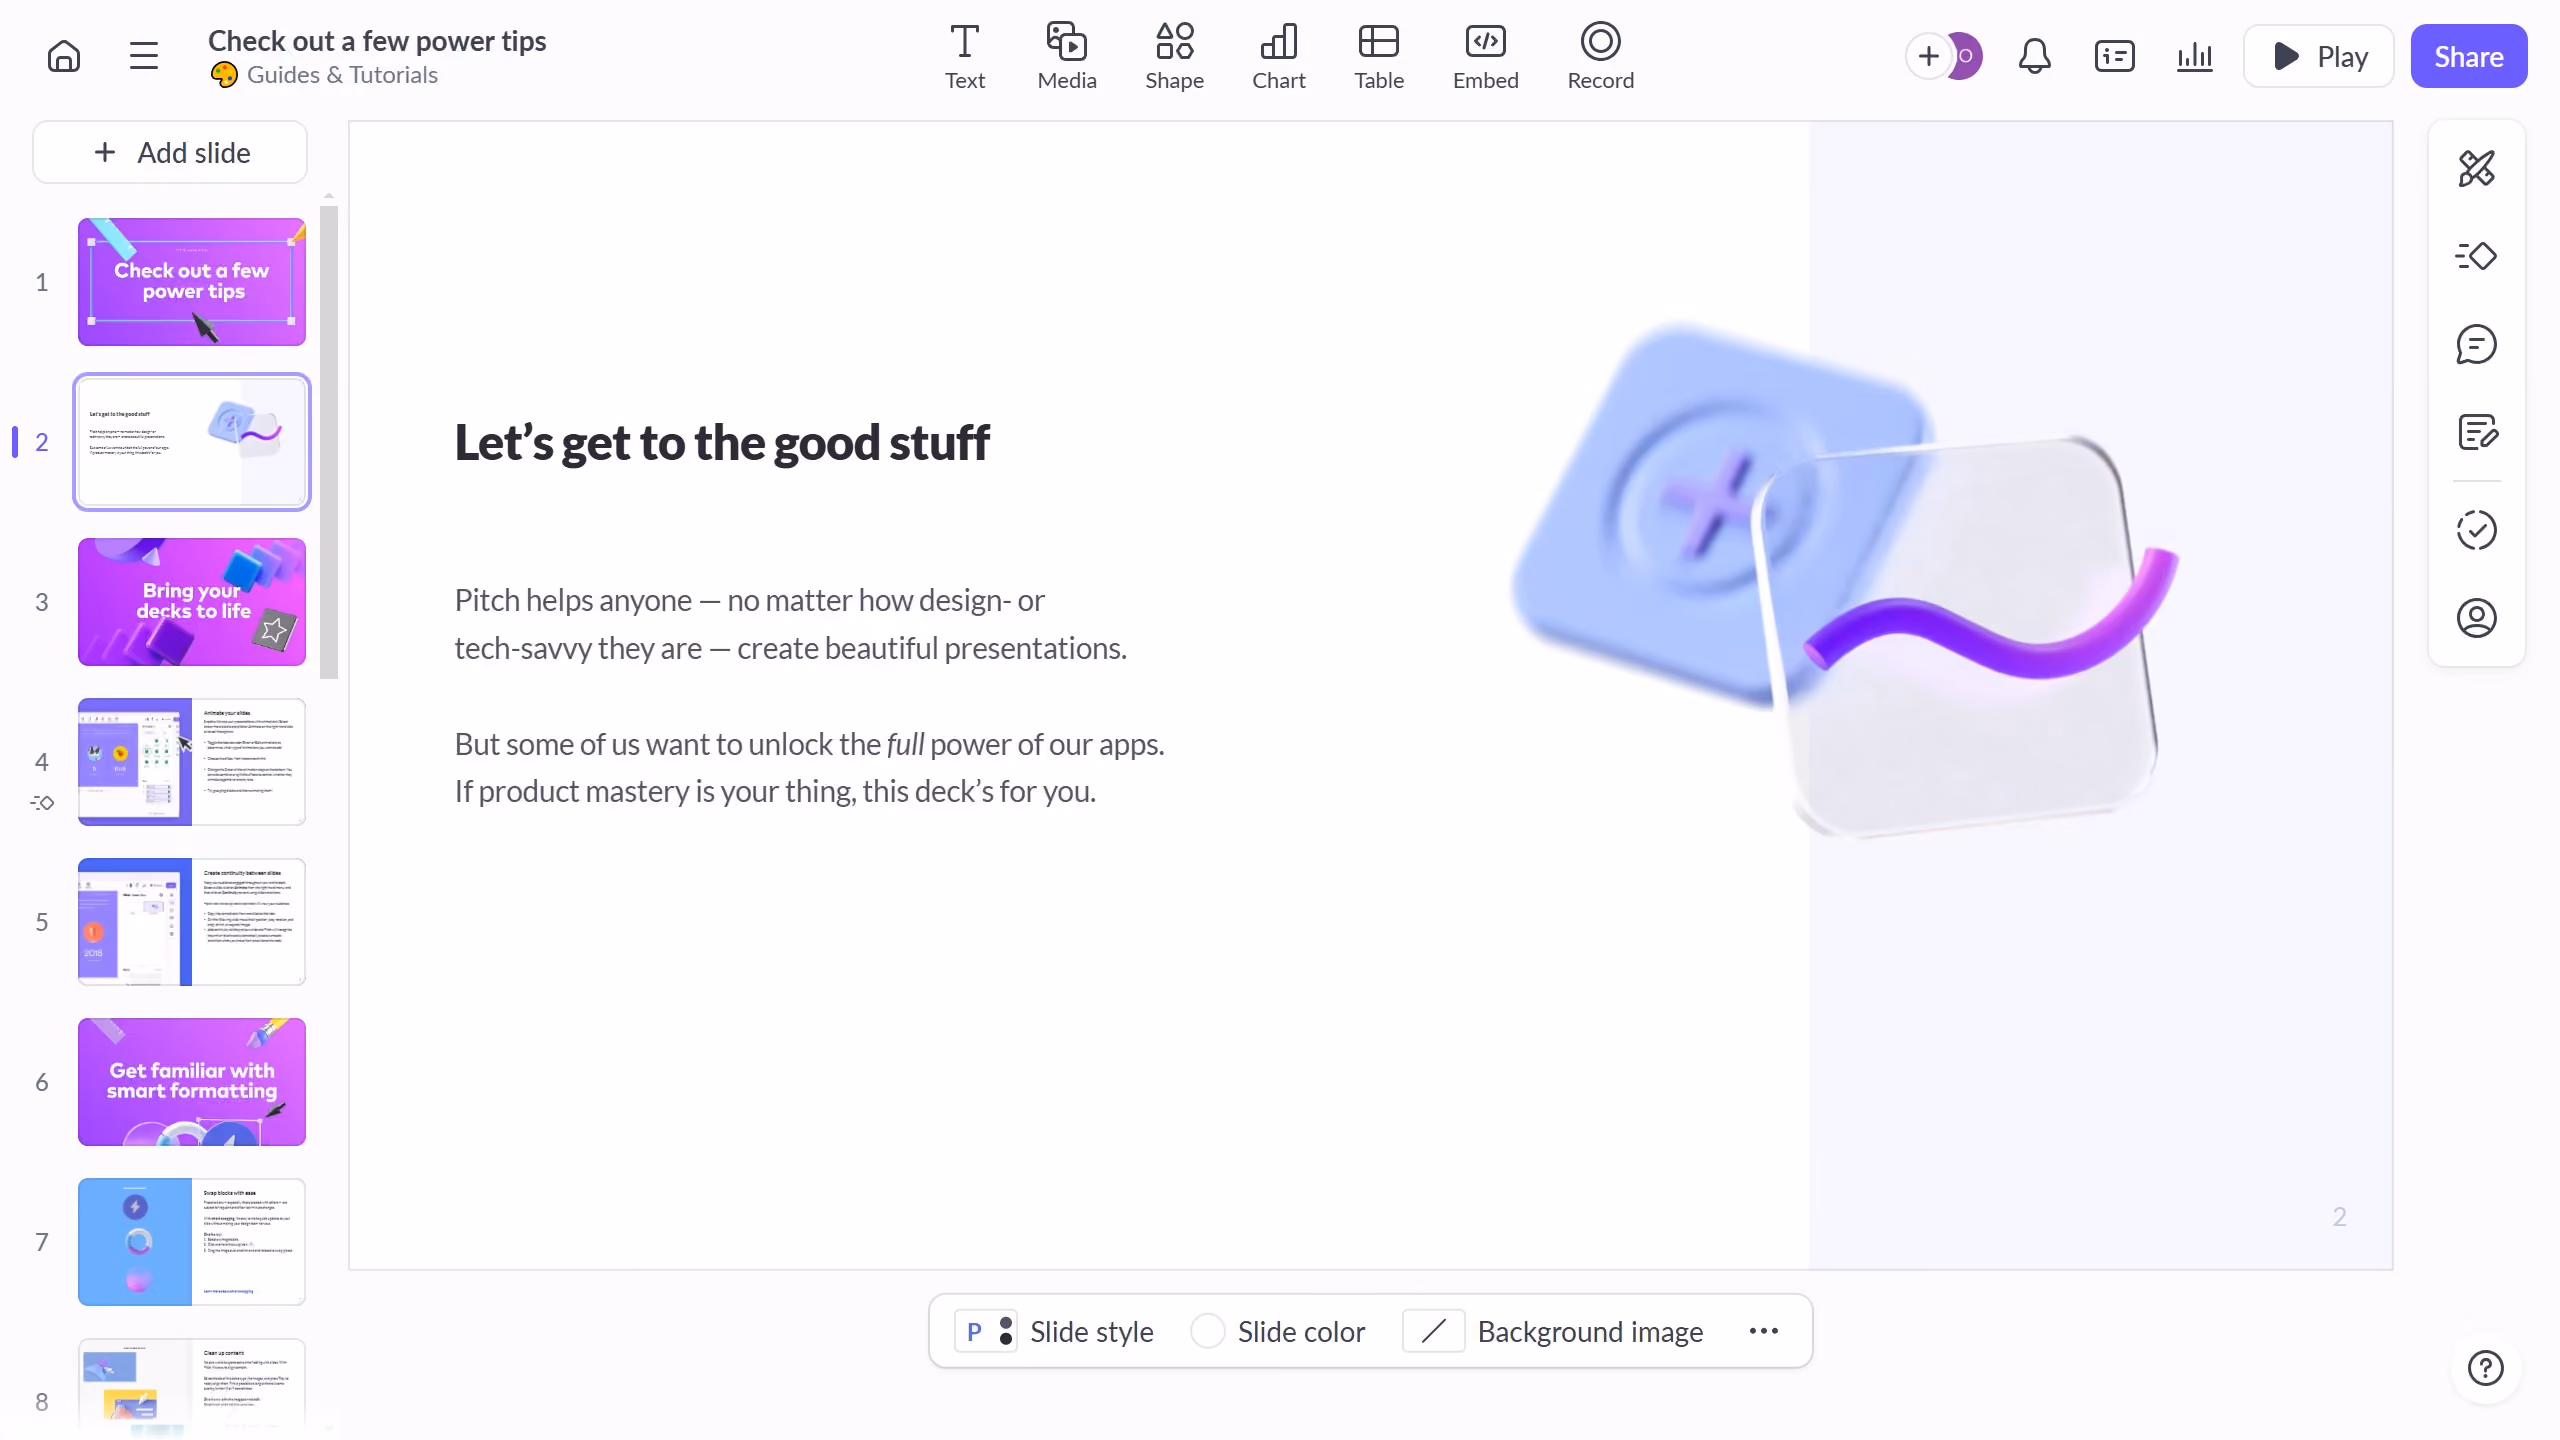Start a Record session
This screenshot has width=2560, height=1440.
[1600, 57]
